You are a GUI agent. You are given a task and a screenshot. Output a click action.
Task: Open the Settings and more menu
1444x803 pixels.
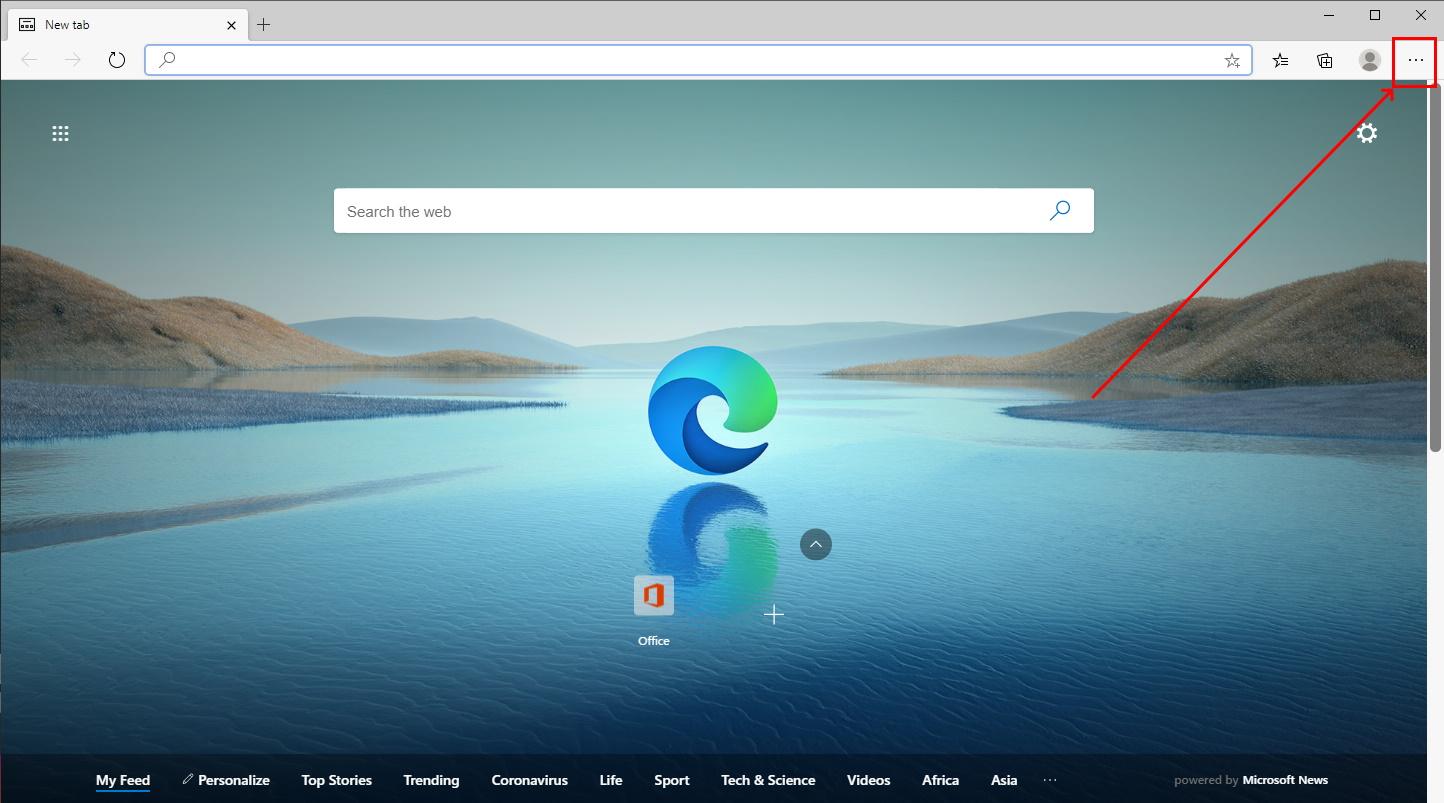[1415, 60]
